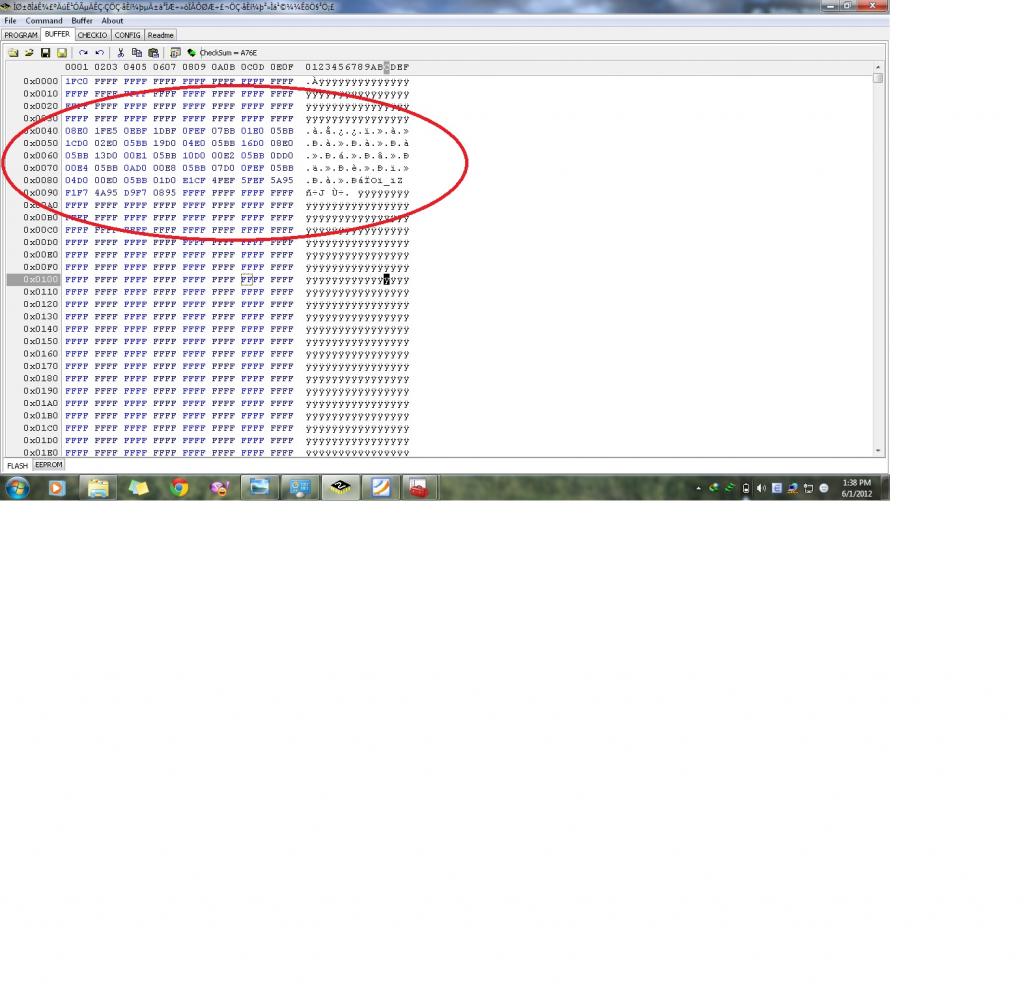Paste data with the clipboard icon

(x=153, y=53)
